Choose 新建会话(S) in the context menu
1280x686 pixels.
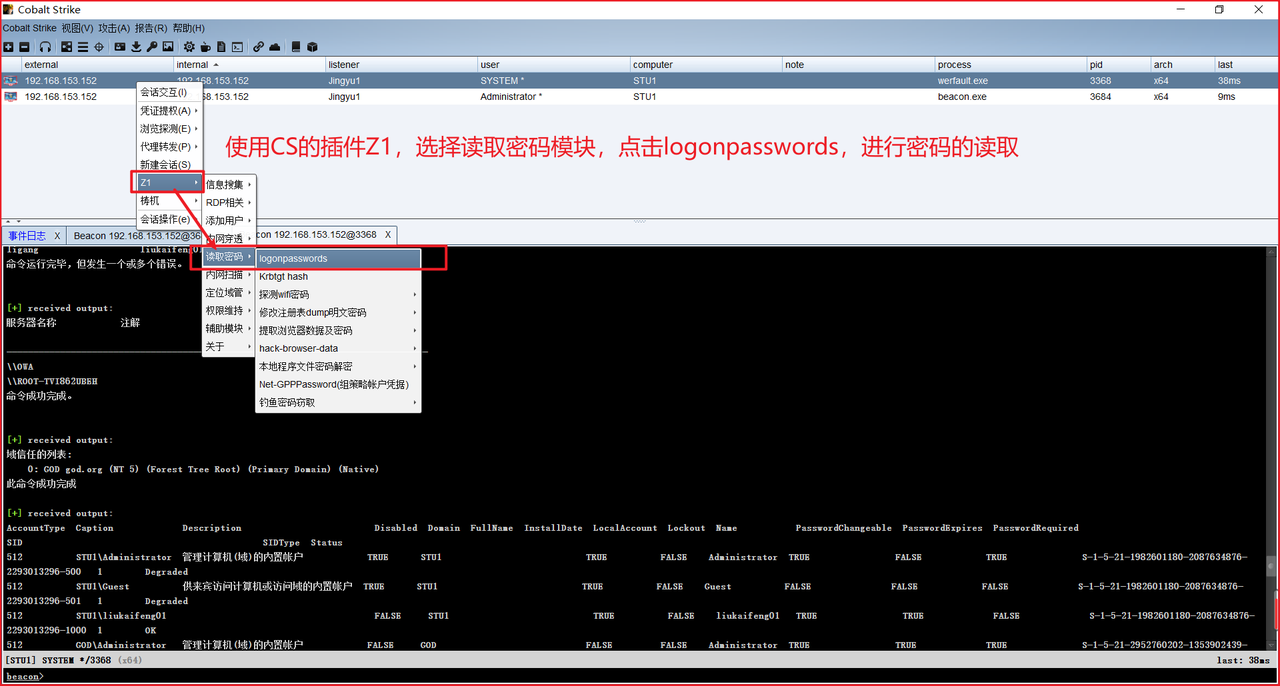pyautogui.click(x=169, y=164)
